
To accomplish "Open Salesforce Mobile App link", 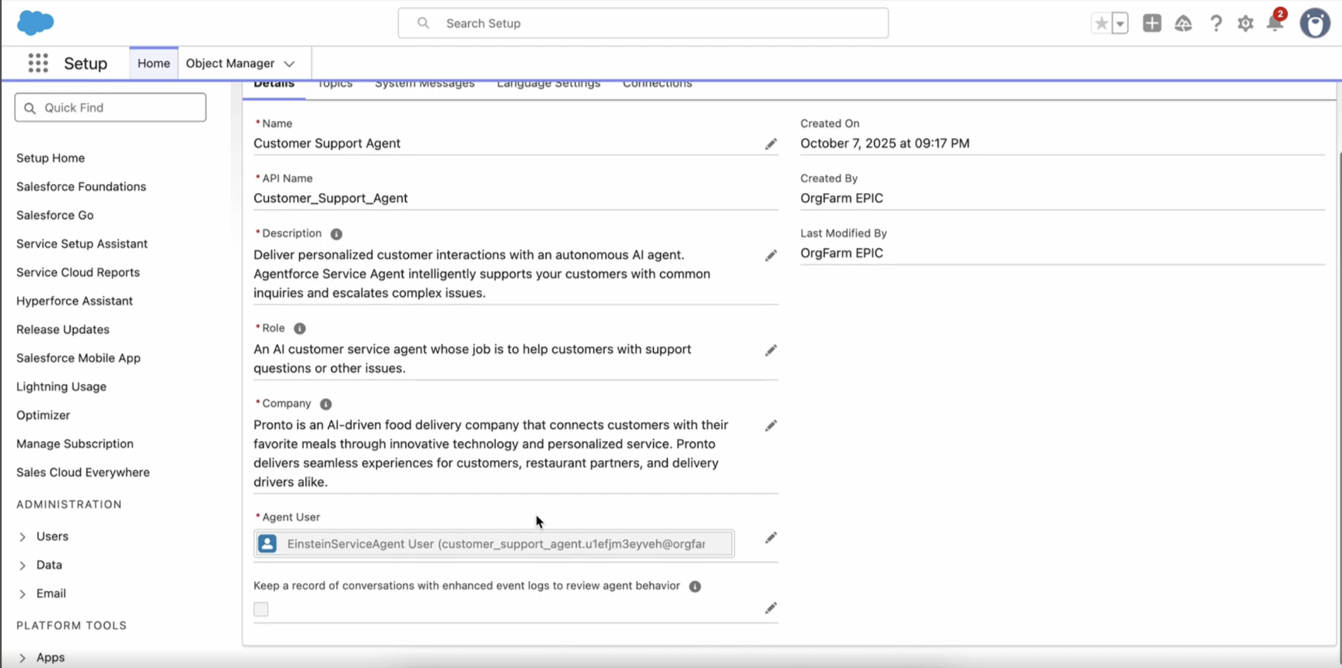I will point(78,358).
